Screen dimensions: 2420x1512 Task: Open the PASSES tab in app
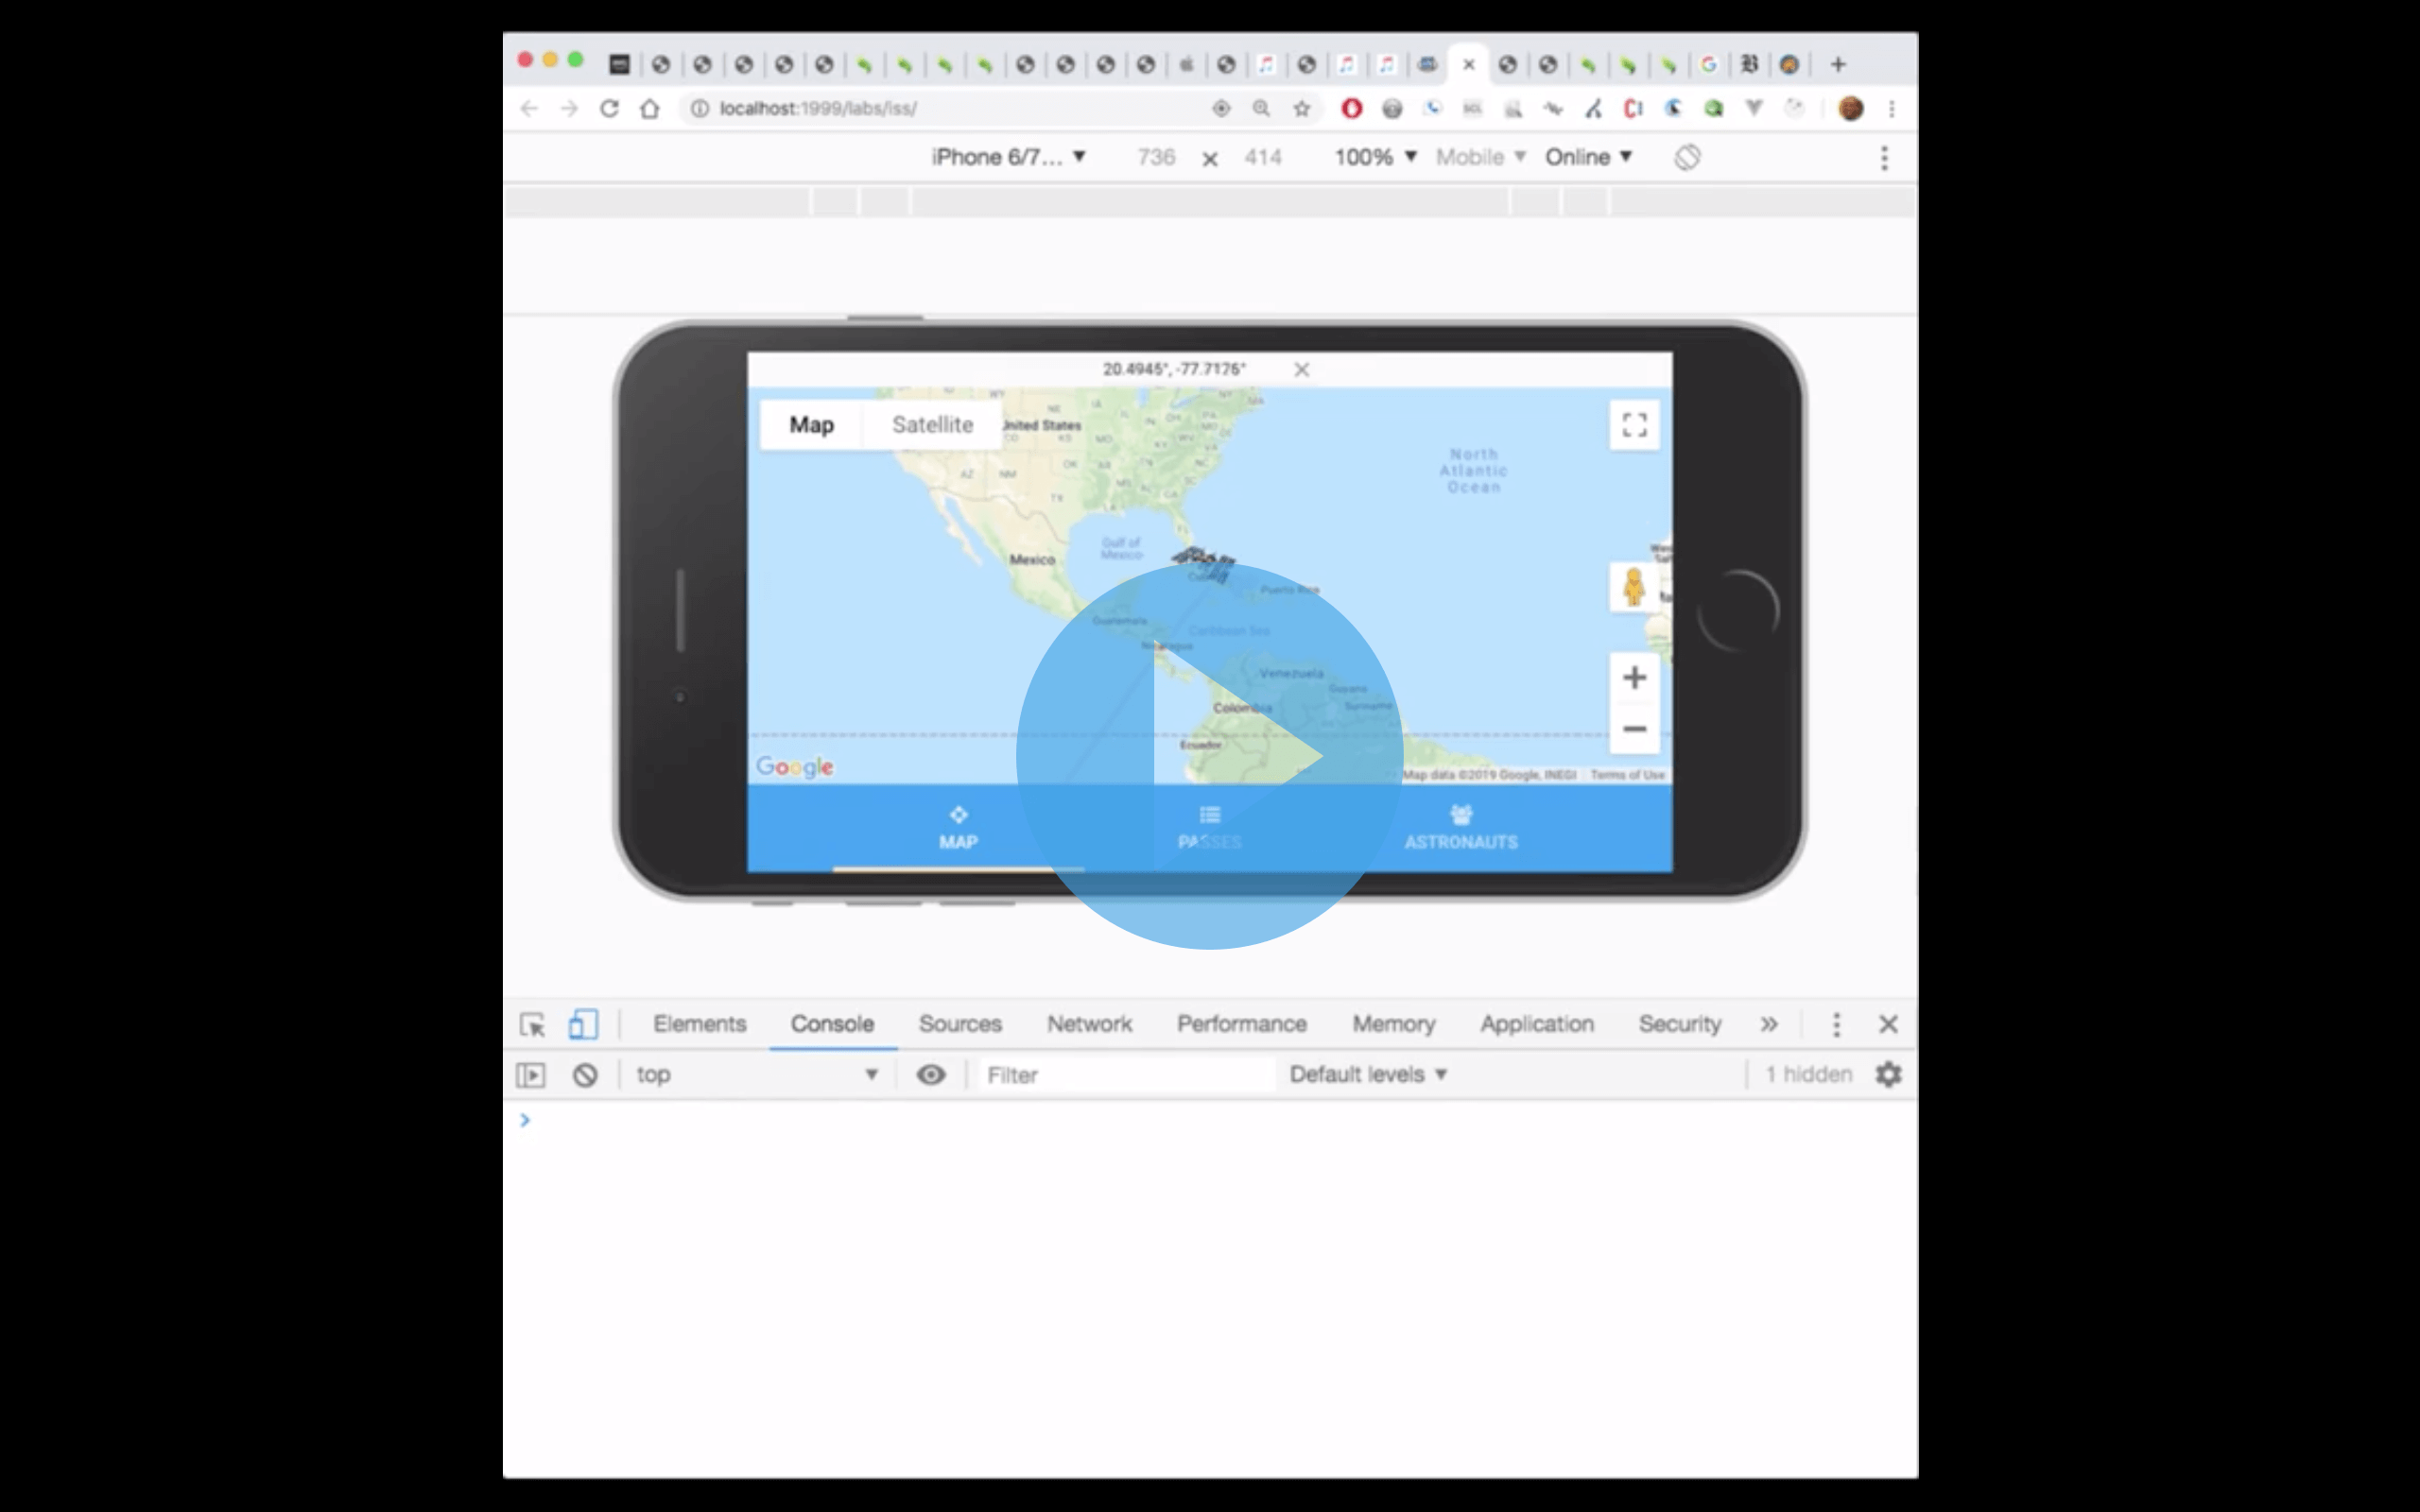1209,828
